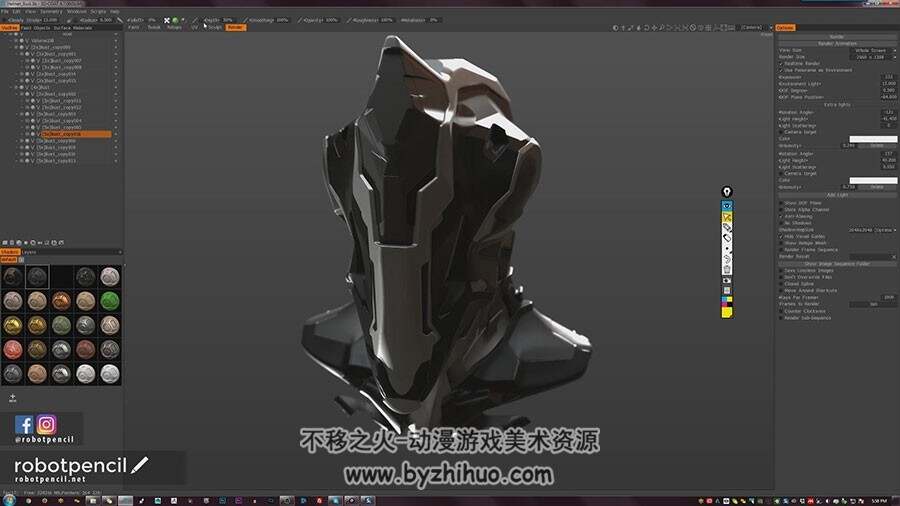Click the light bulb icon on floating toolbar
Screen dimensions: 900x506
click(727, 192)
